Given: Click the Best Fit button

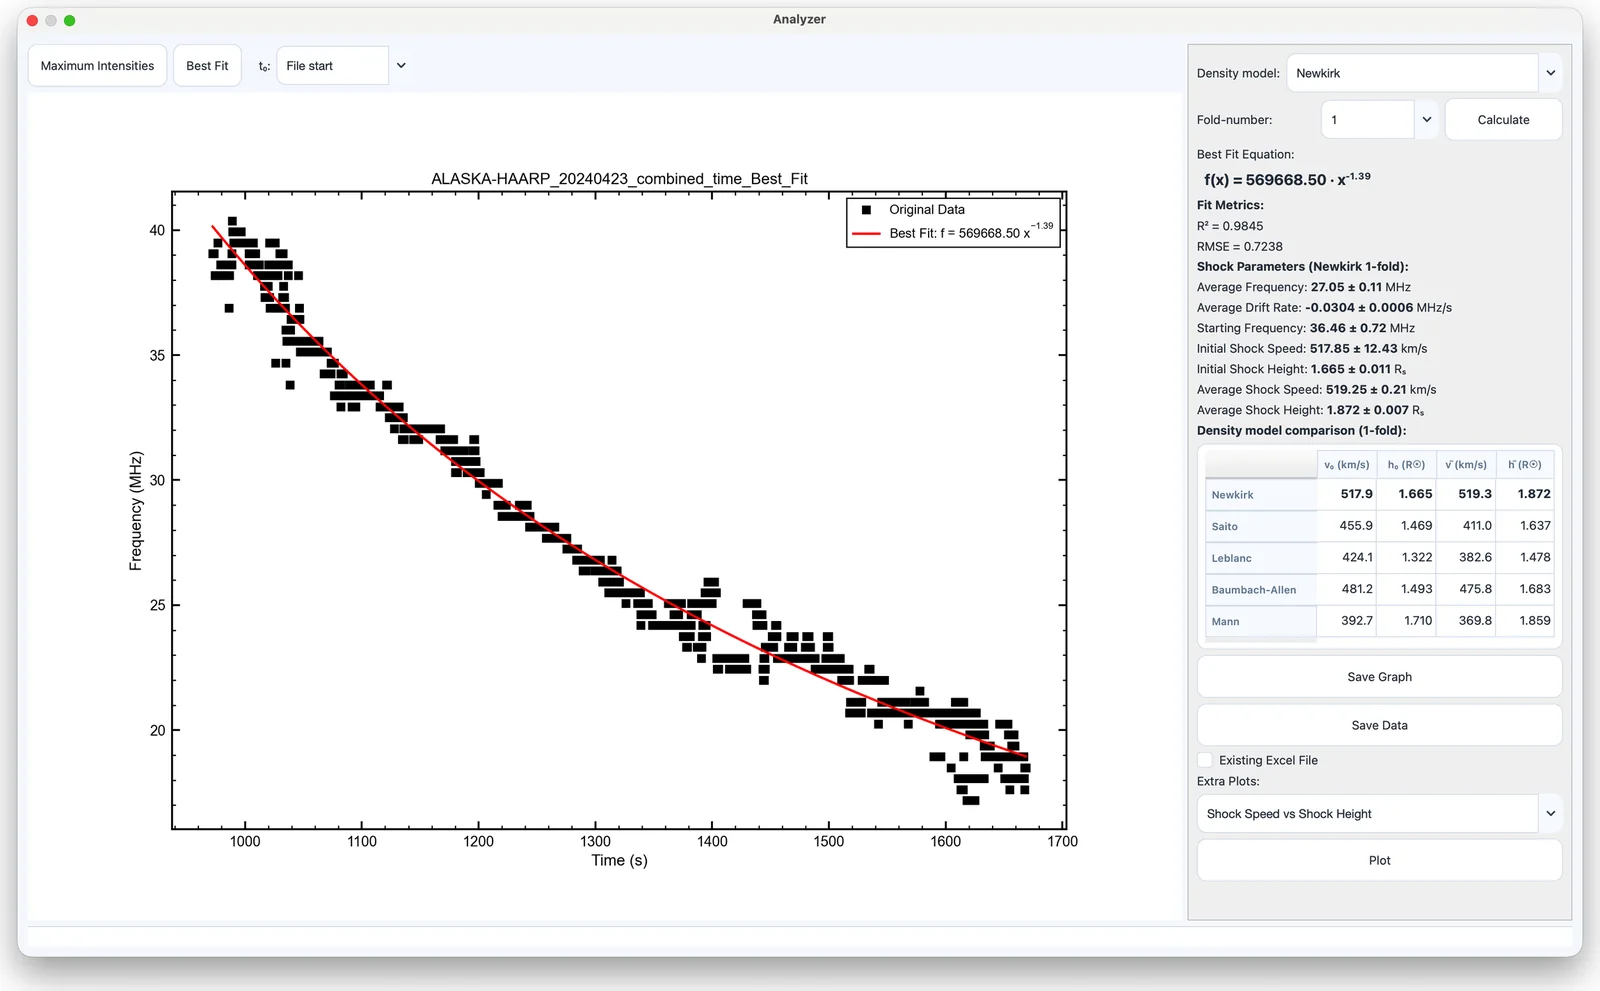Looking at the screenshot, I should (x=207, y=66).
